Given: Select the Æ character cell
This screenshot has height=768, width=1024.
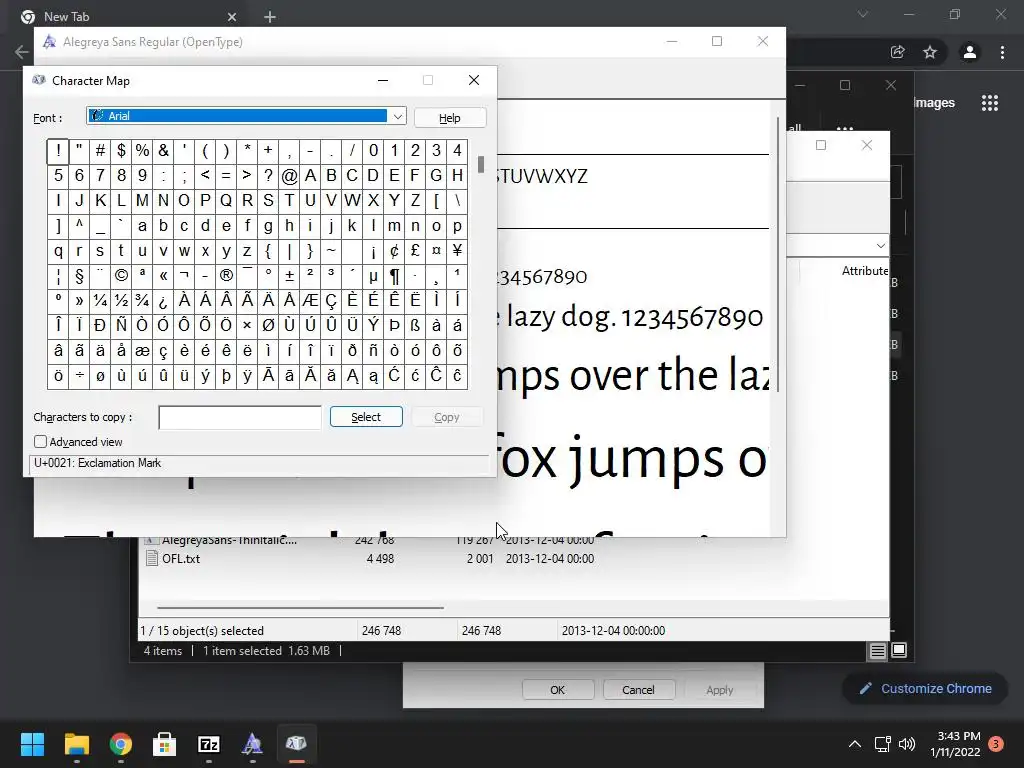Looking at the screenshot, I should [310, 300].
